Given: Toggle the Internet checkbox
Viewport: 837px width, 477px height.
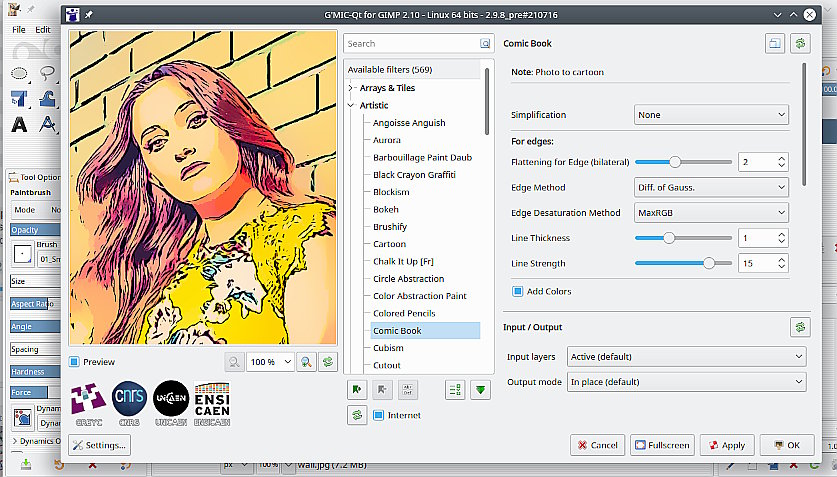Looking at the screenshot, I should pyautogui.click(x=379, y=415).
